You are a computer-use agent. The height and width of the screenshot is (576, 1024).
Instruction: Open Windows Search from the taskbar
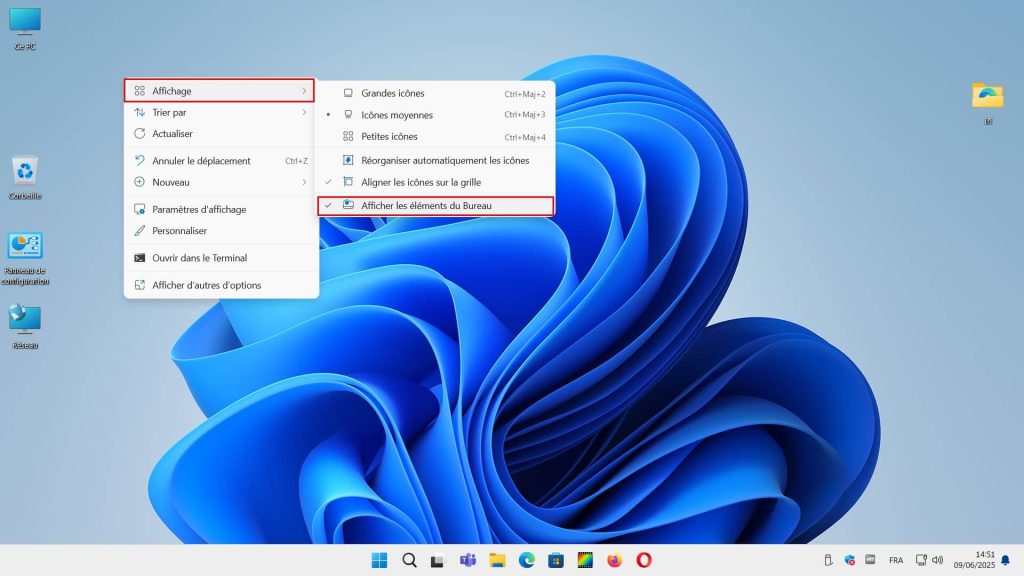[x=408, y=560]
